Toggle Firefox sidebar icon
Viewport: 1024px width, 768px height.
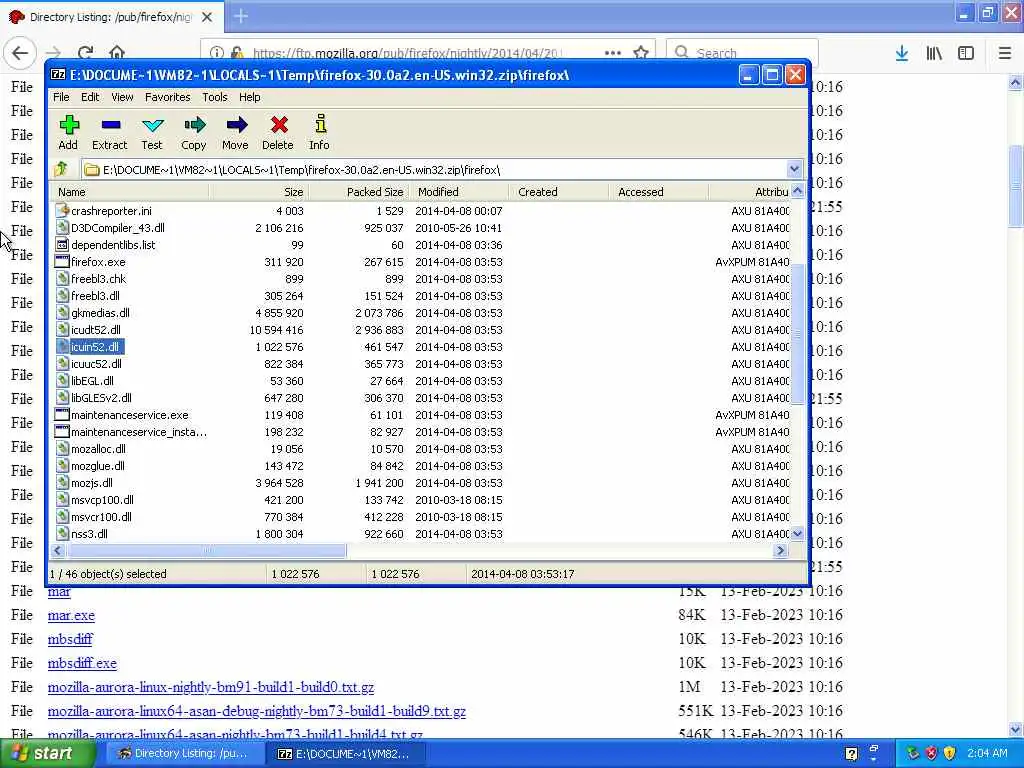click(x=966, y=53)
